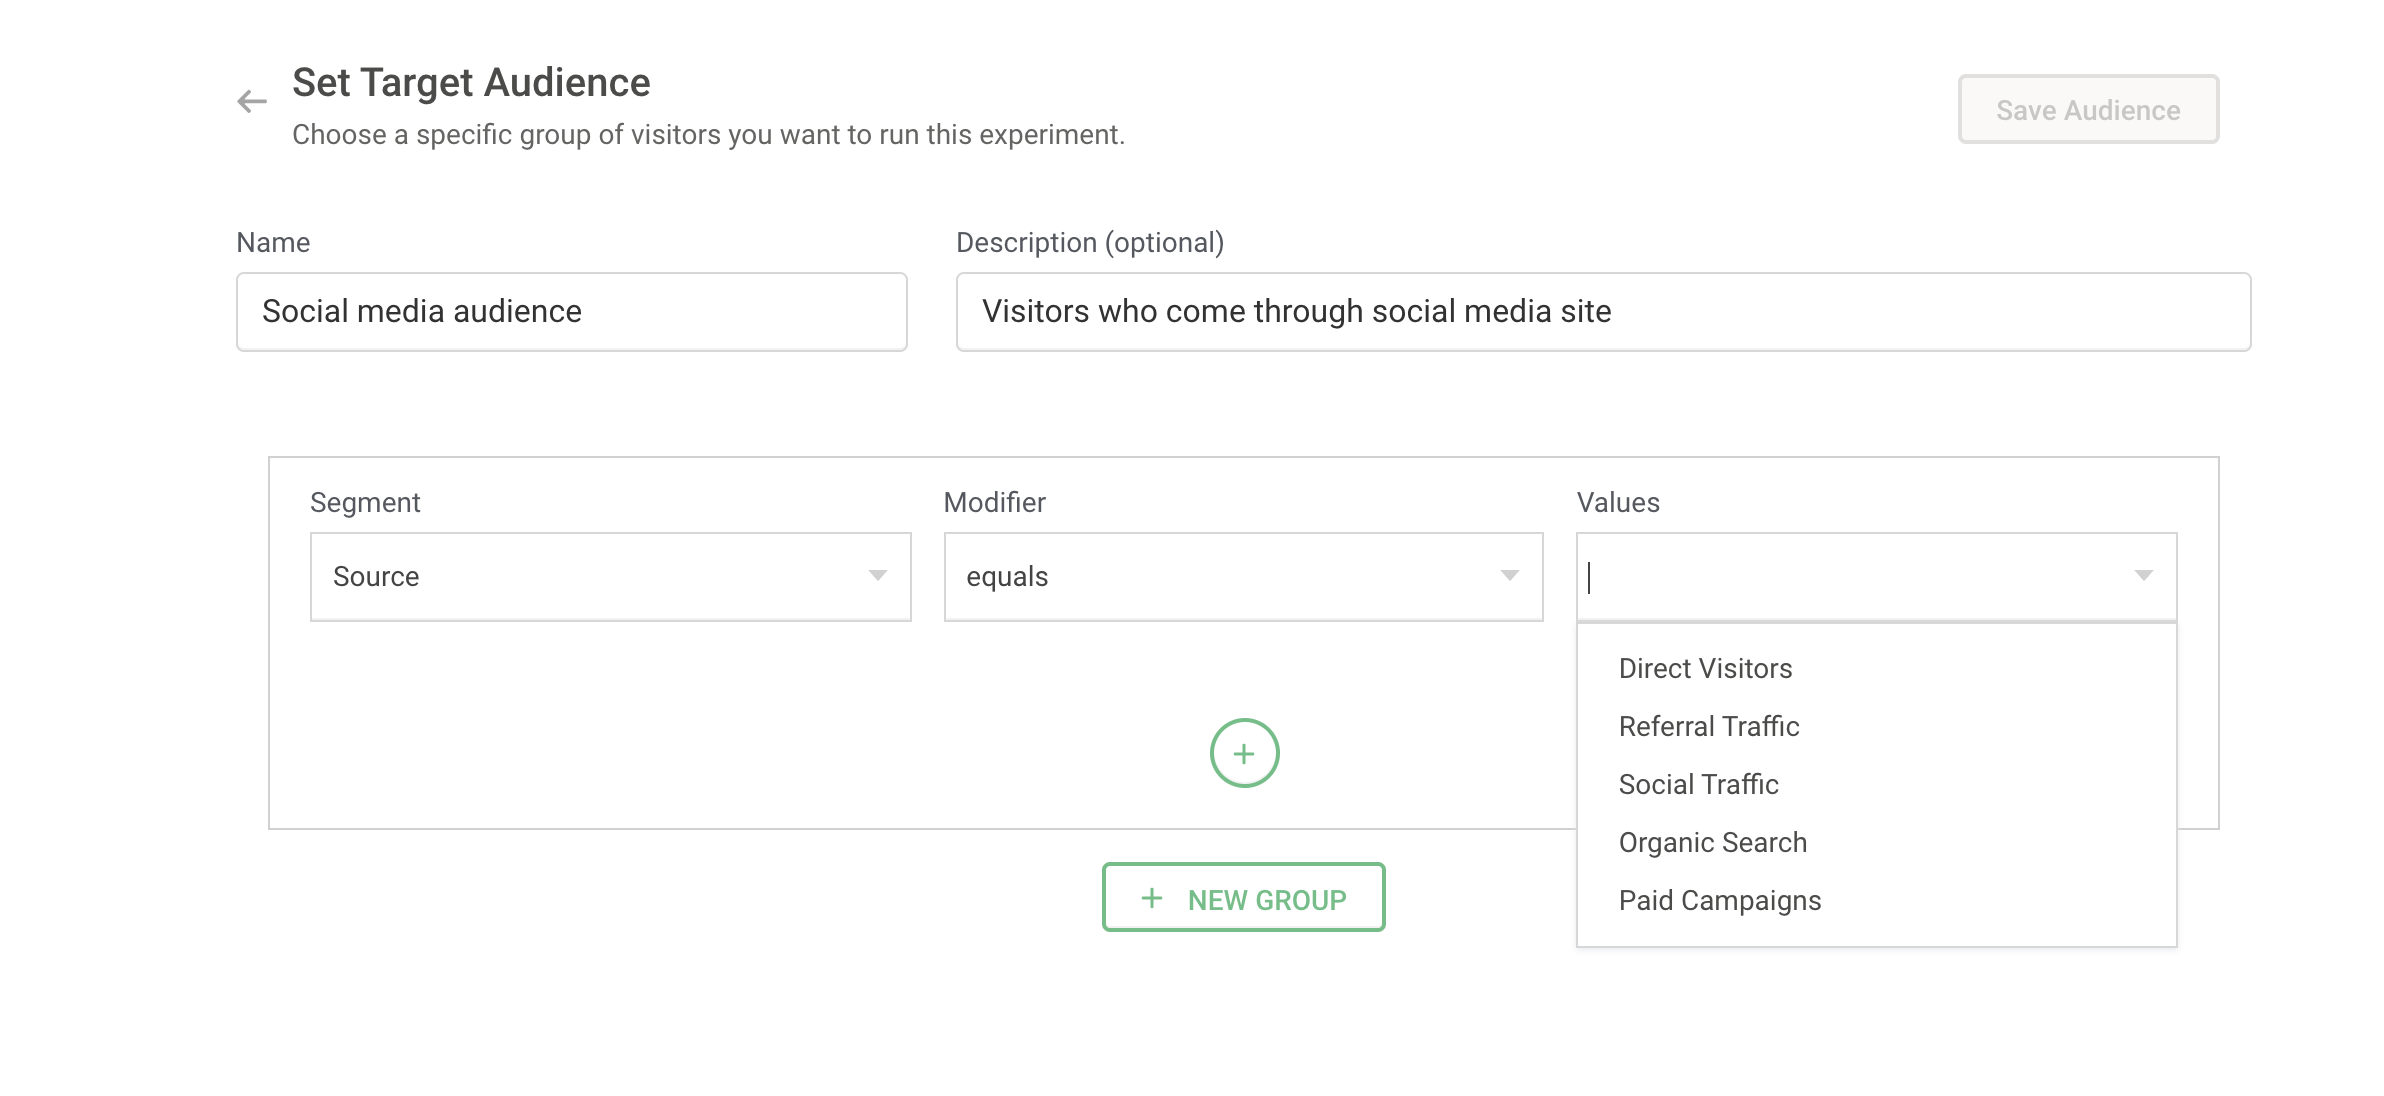This screenshot has width=2384, height=1096.
Task: Select Paid Campaigns option
Action: 1719,900
